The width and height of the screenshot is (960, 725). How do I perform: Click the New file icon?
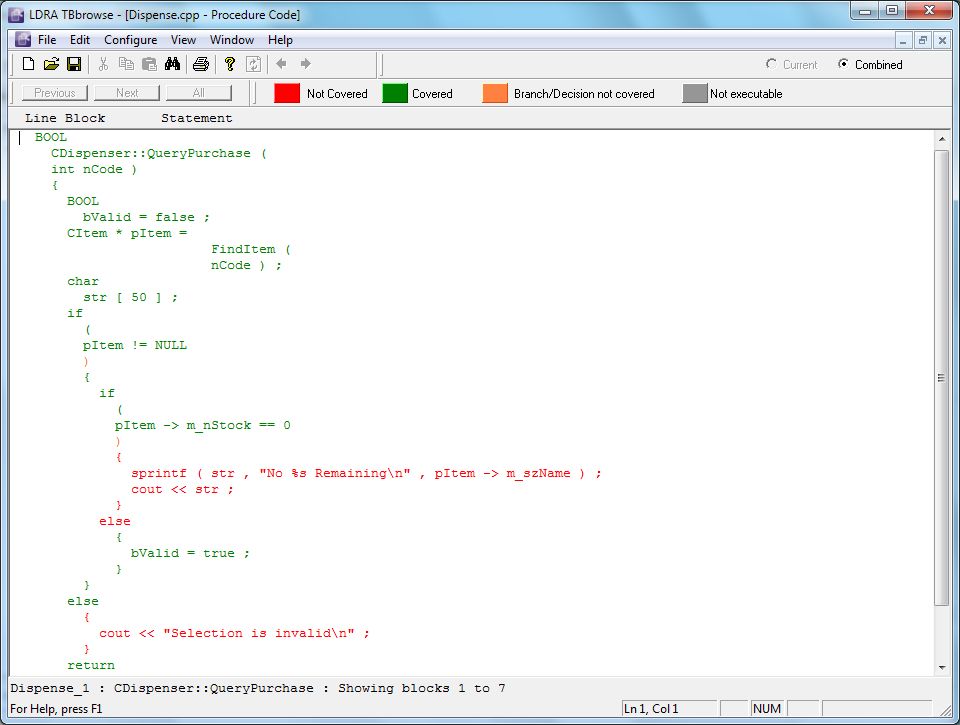pos(28,64)
